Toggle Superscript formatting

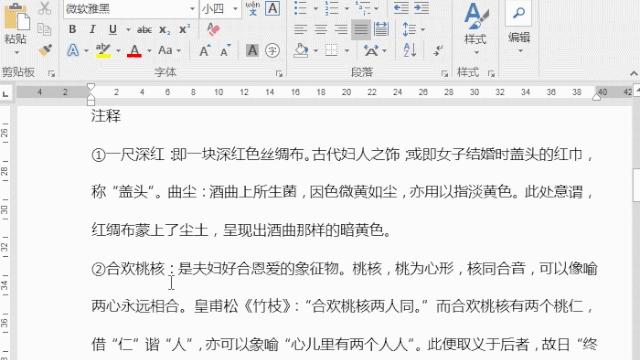[184, 29]
